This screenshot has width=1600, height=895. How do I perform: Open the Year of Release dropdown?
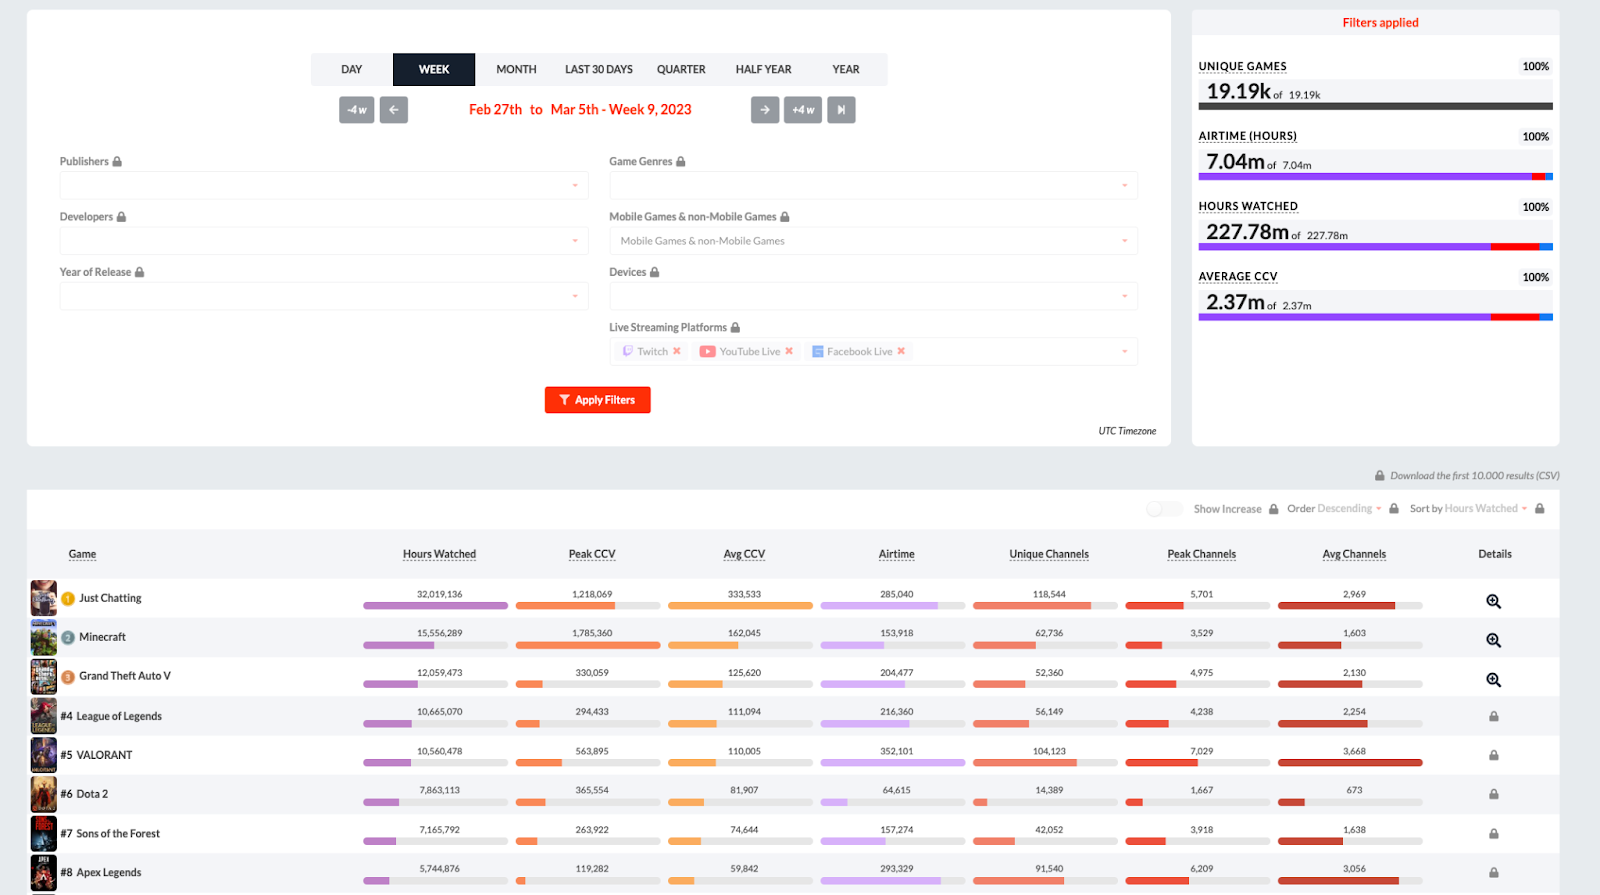click(x=324, y=296)
